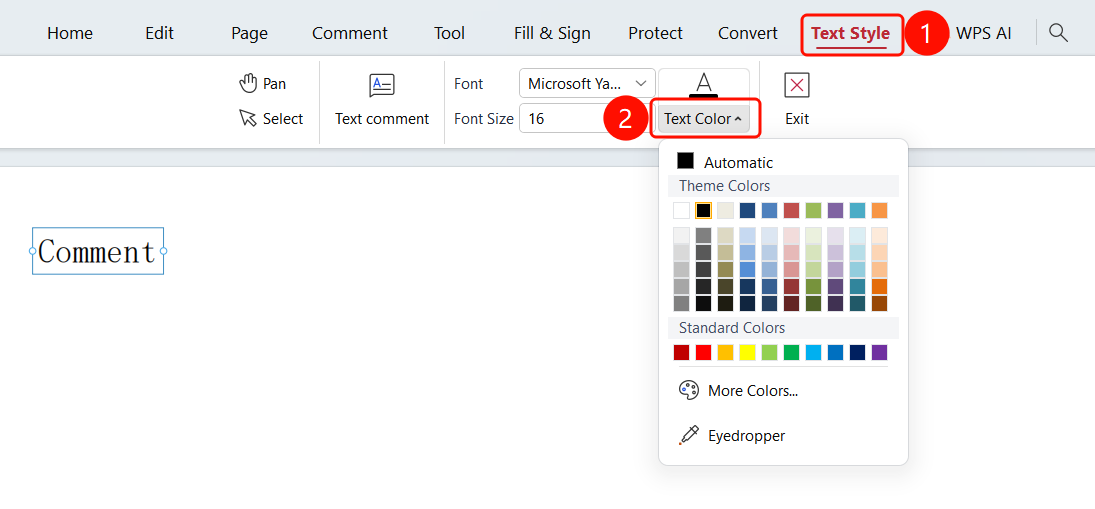Image resolution: width=1095 pixels, height=509 pixels.
Task: Open the Protect tab
Action: click(655, 33)
